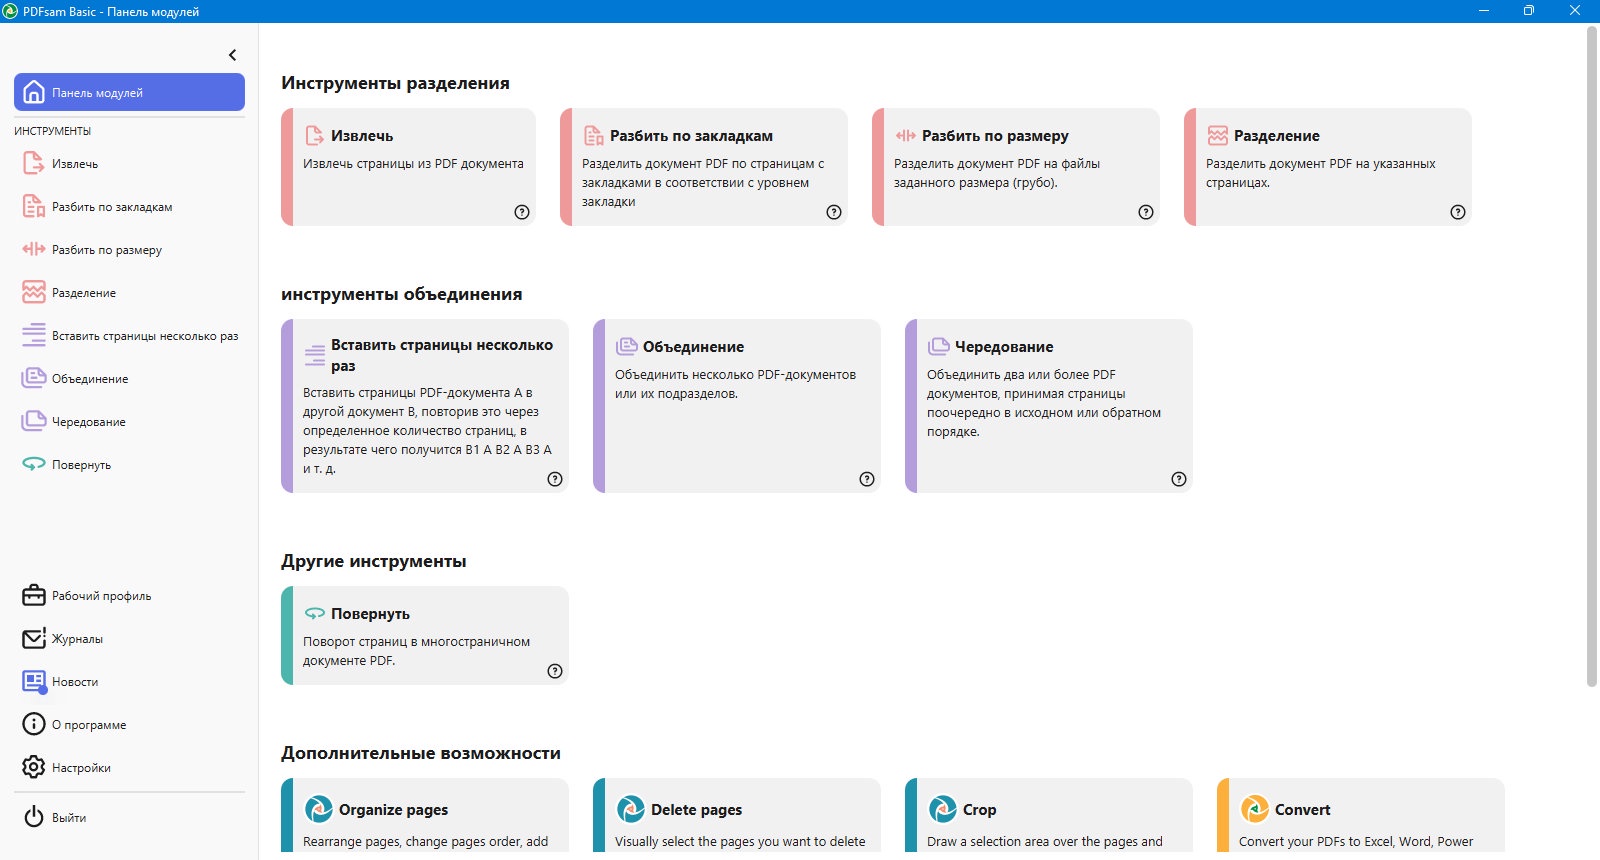Click the vertical scrollbar thumb

point(1592,356)
